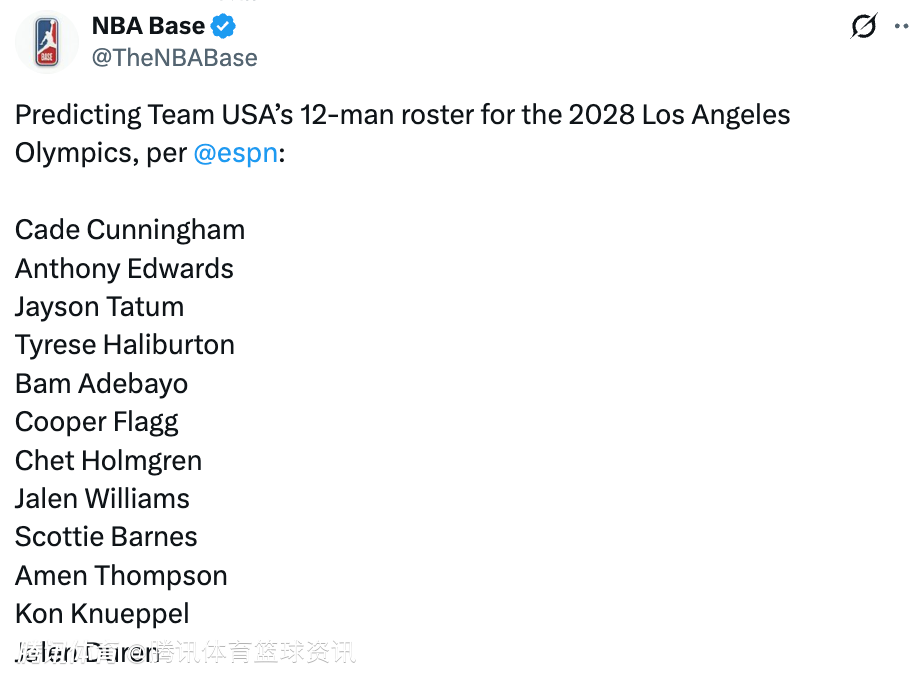Click the name Jayson Tatum

pos(99,307)
